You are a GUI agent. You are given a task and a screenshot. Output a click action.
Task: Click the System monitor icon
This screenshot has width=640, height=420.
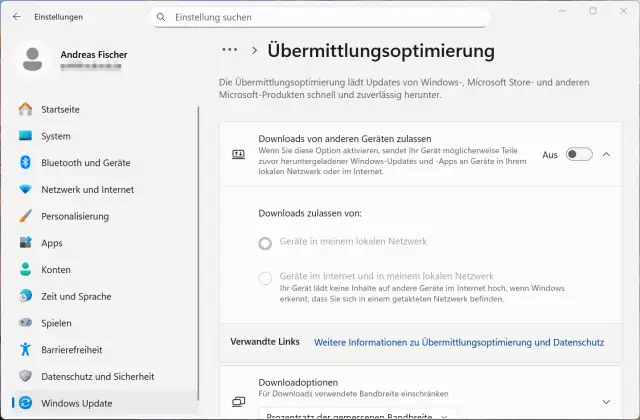[25, 136]
